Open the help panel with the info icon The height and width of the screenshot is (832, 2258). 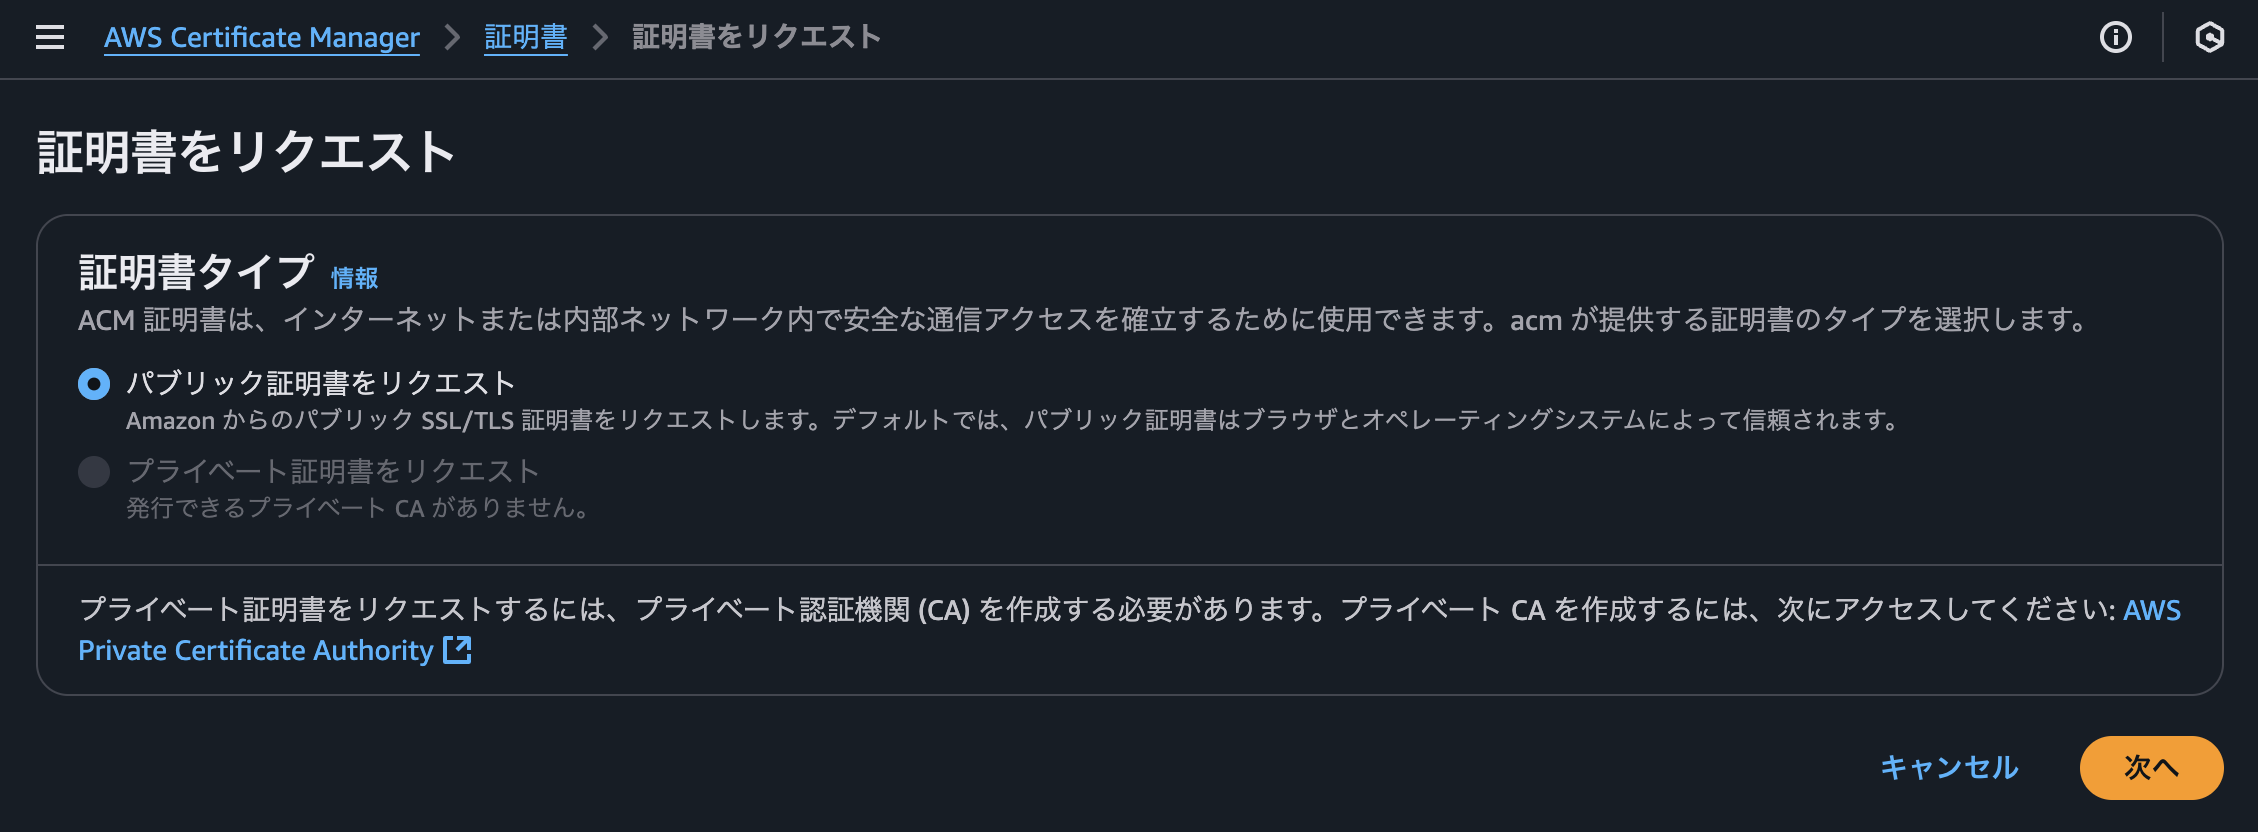pyautogui.click(x=2117, y=38)
